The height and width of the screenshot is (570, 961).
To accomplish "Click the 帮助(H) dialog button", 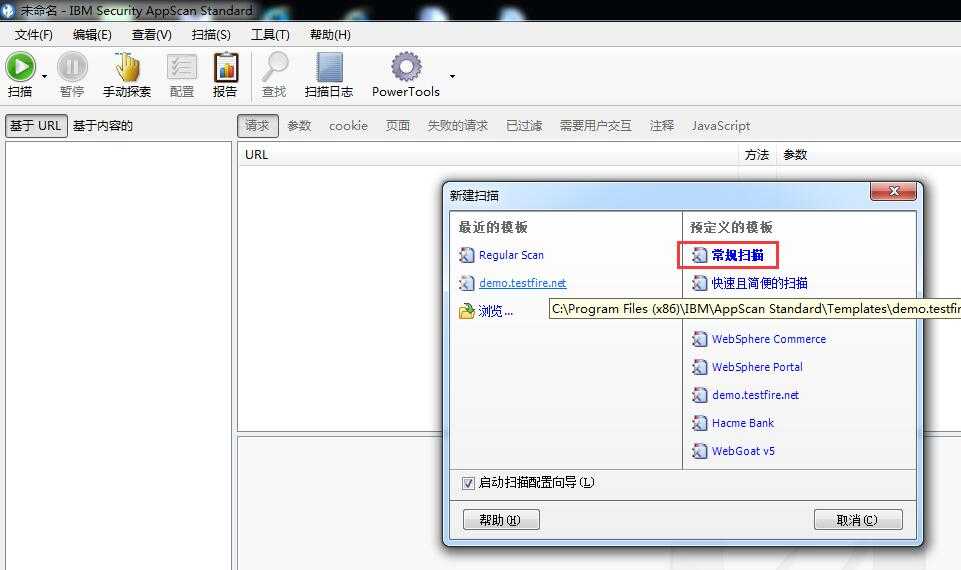I will point(501,520).
